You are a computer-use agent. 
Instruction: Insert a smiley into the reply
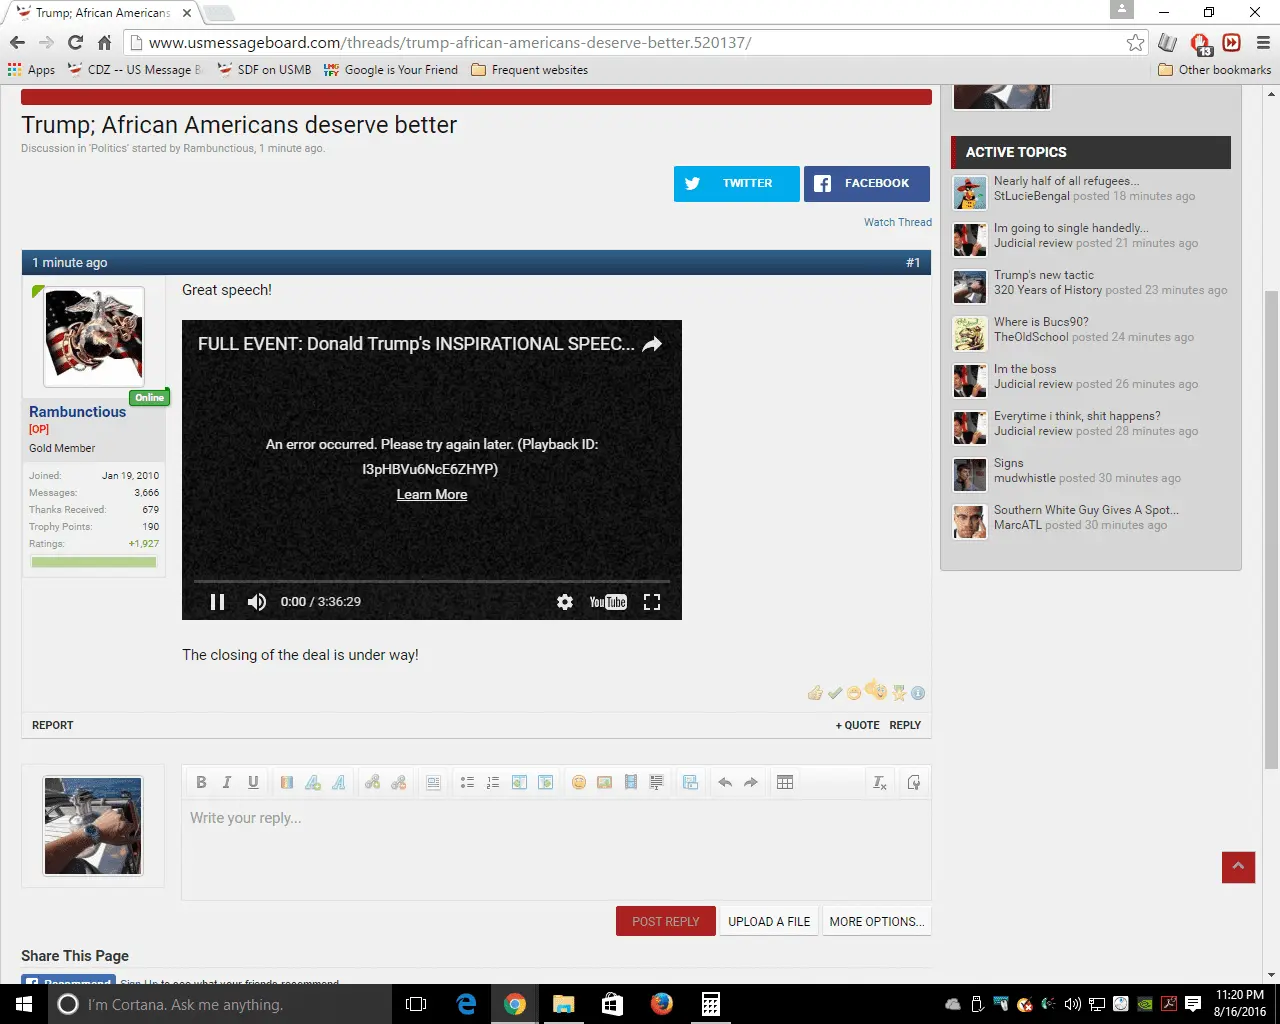click(579, 782)
